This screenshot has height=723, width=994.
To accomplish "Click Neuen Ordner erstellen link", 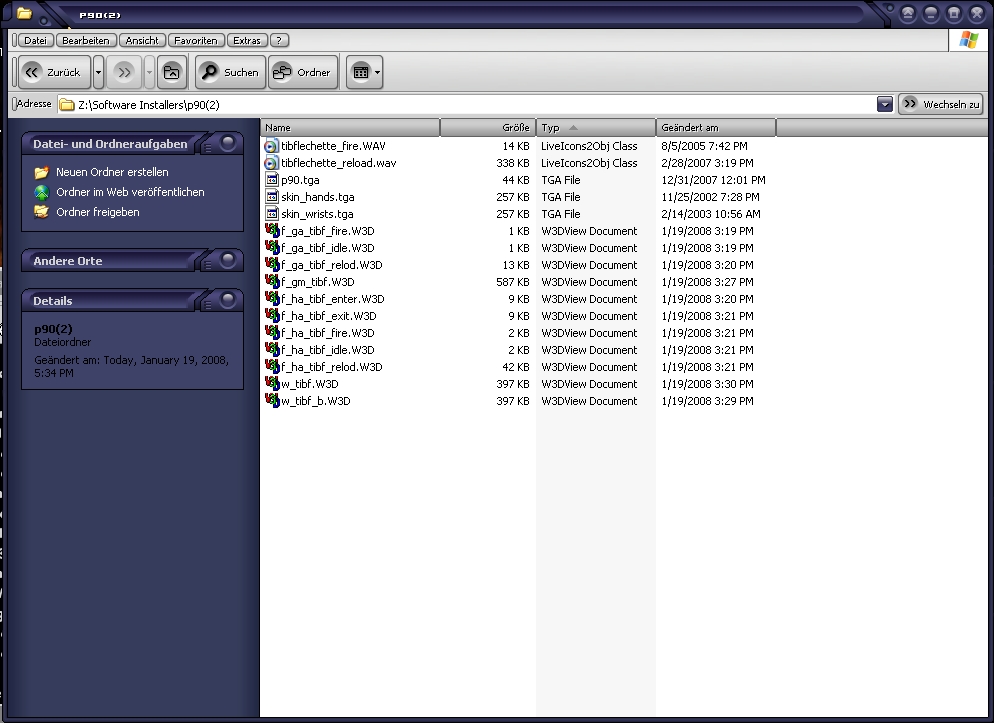I will [x=112, y=172].
